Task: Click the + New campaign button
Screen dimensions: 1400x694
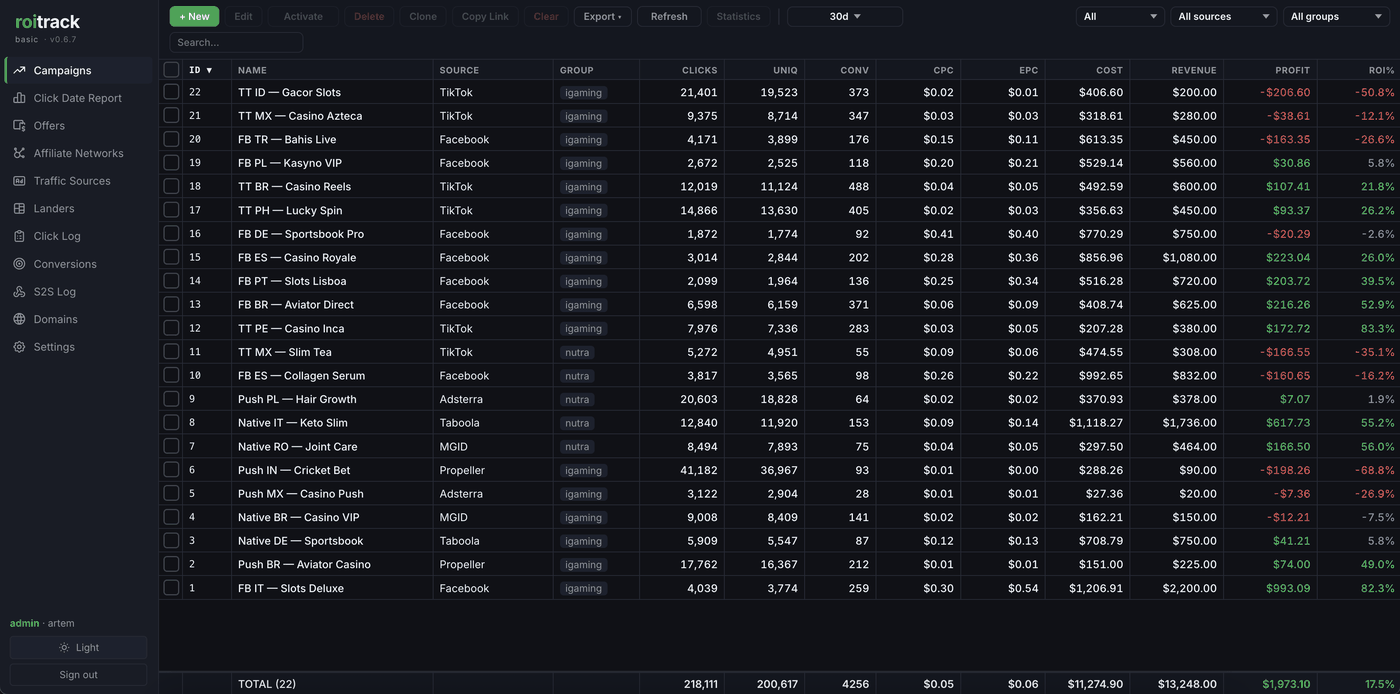Action: pos(194,16)
